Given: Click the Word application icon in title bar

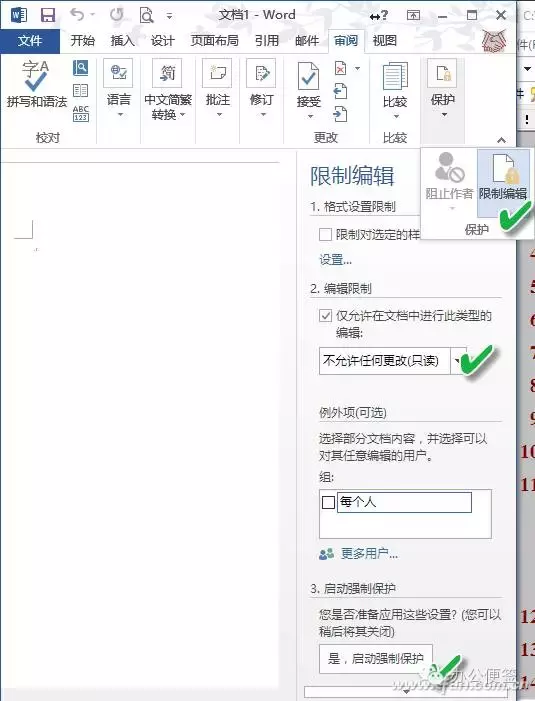Looking at the screenshot, I should tap(19, 15).
